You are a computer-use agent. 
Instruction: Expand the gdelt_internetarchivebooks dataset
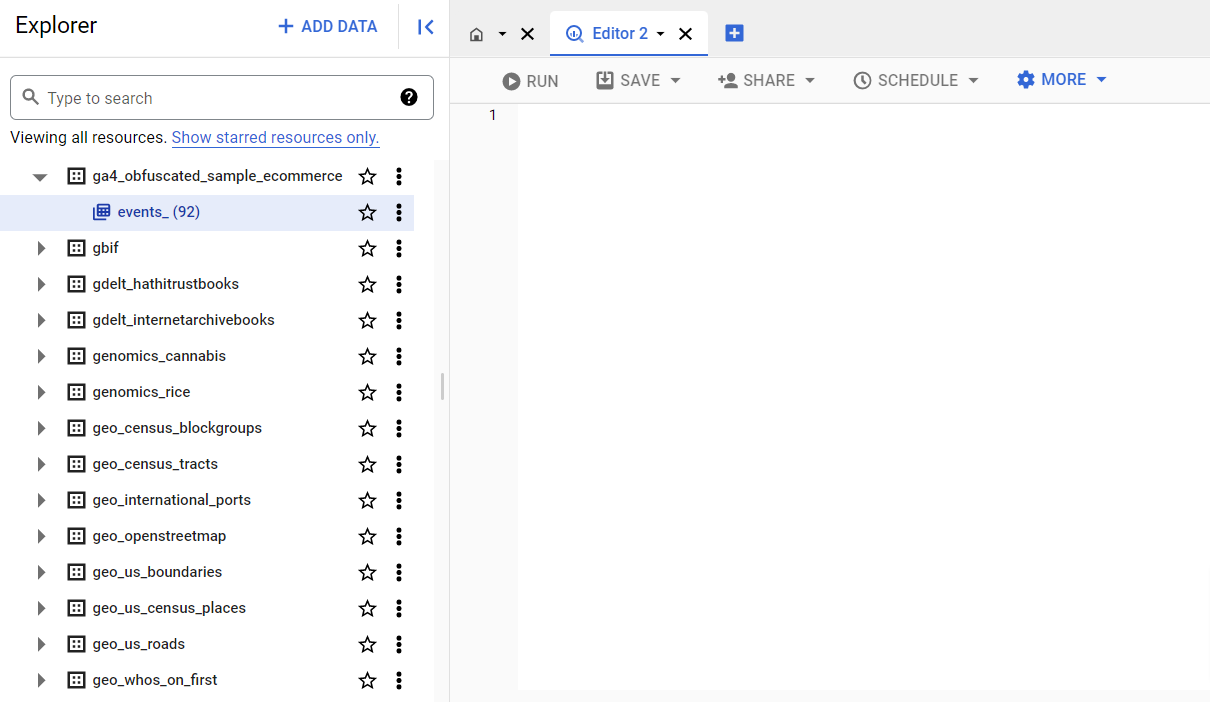[x=41, y=320]
